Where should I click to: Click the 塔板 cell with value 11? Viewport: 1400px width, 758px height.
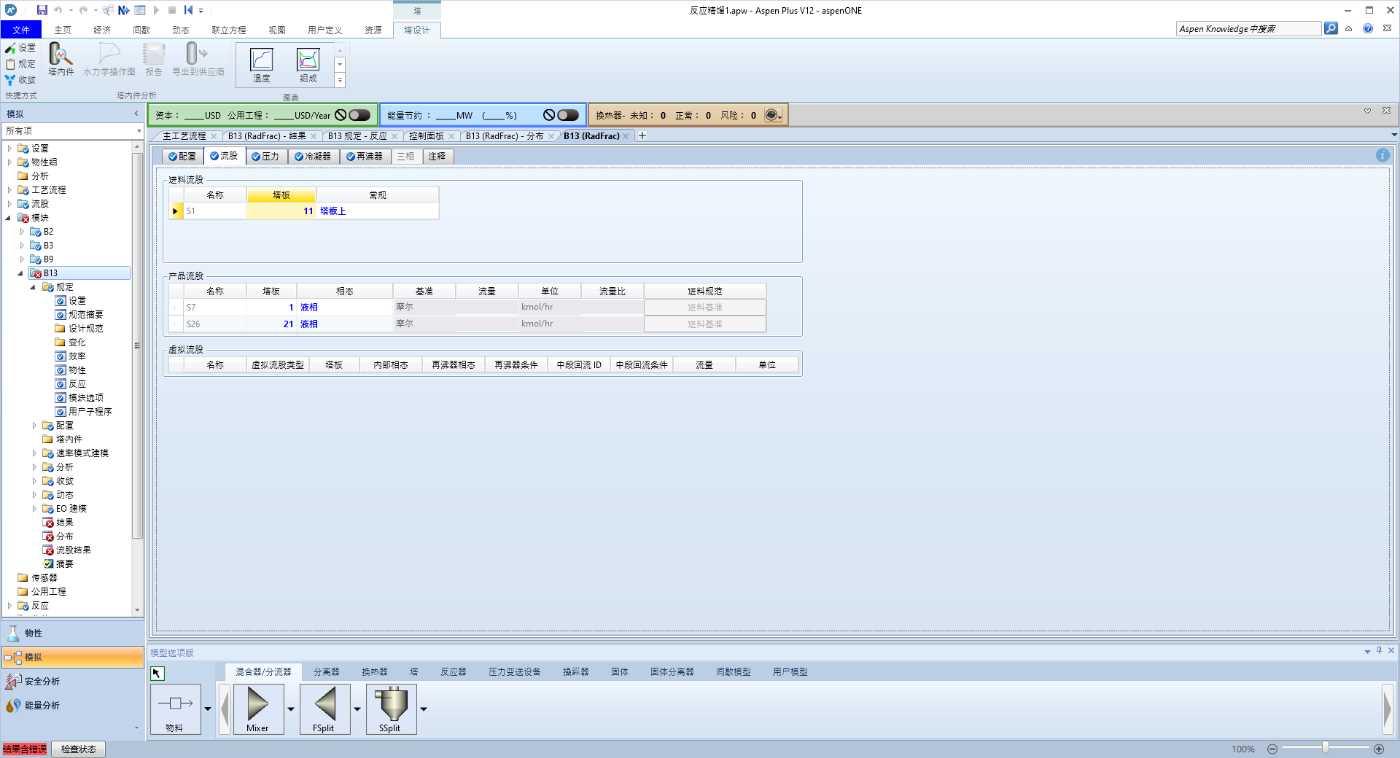click(x=281, y=211)
